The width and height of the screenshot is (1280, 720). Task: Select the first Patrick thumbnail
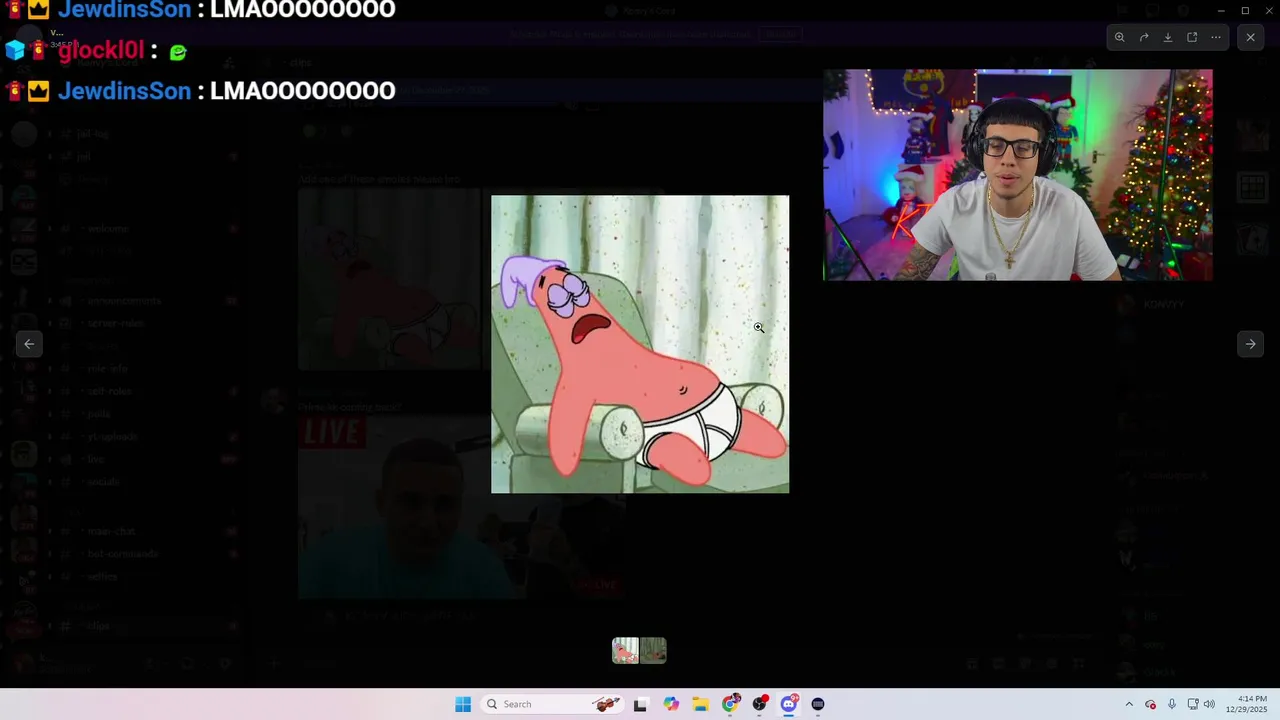pyautogui.click(x=625, y=651)
